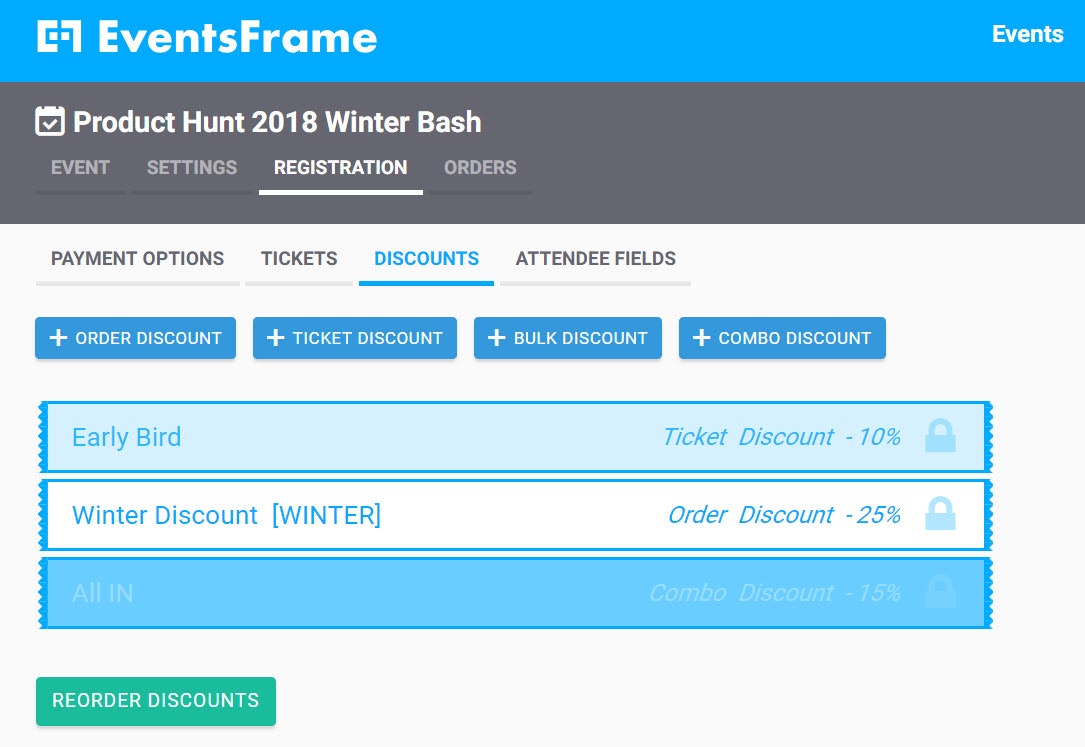Click the plus icon on Bulk Discount

click(497, 338)
